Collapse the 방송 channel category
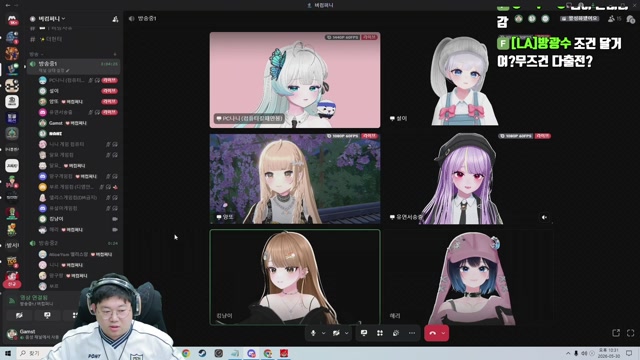Screen dimensions: 640x360 coord(36,54)
